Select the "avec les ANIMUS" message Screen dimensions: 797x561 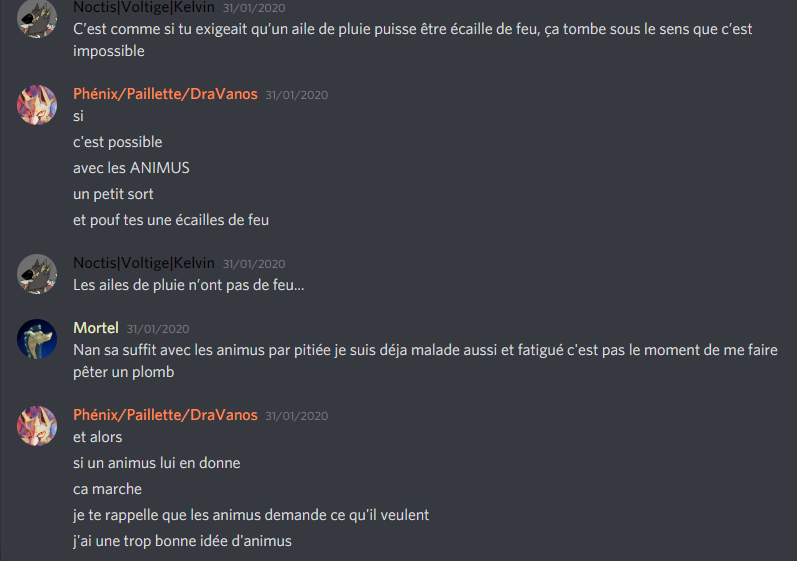(x=131, y=168)
